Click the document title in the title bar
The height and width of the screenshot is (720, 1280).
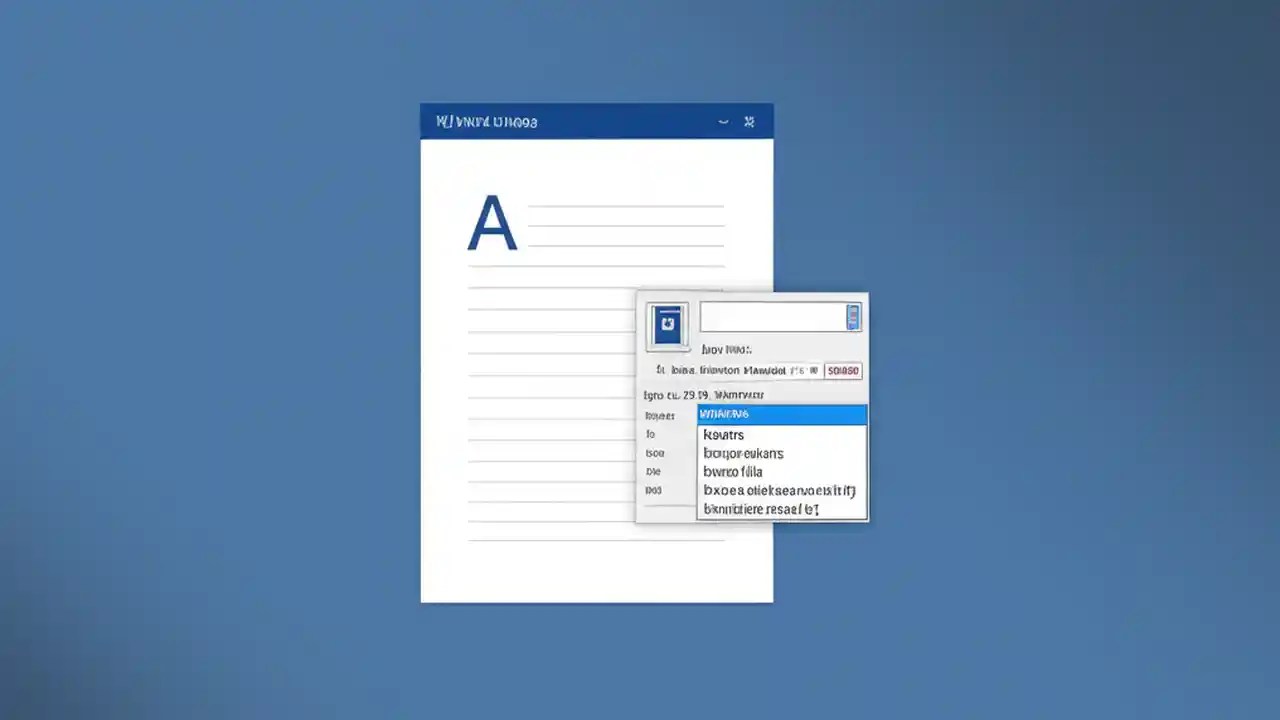click(487, 121)
